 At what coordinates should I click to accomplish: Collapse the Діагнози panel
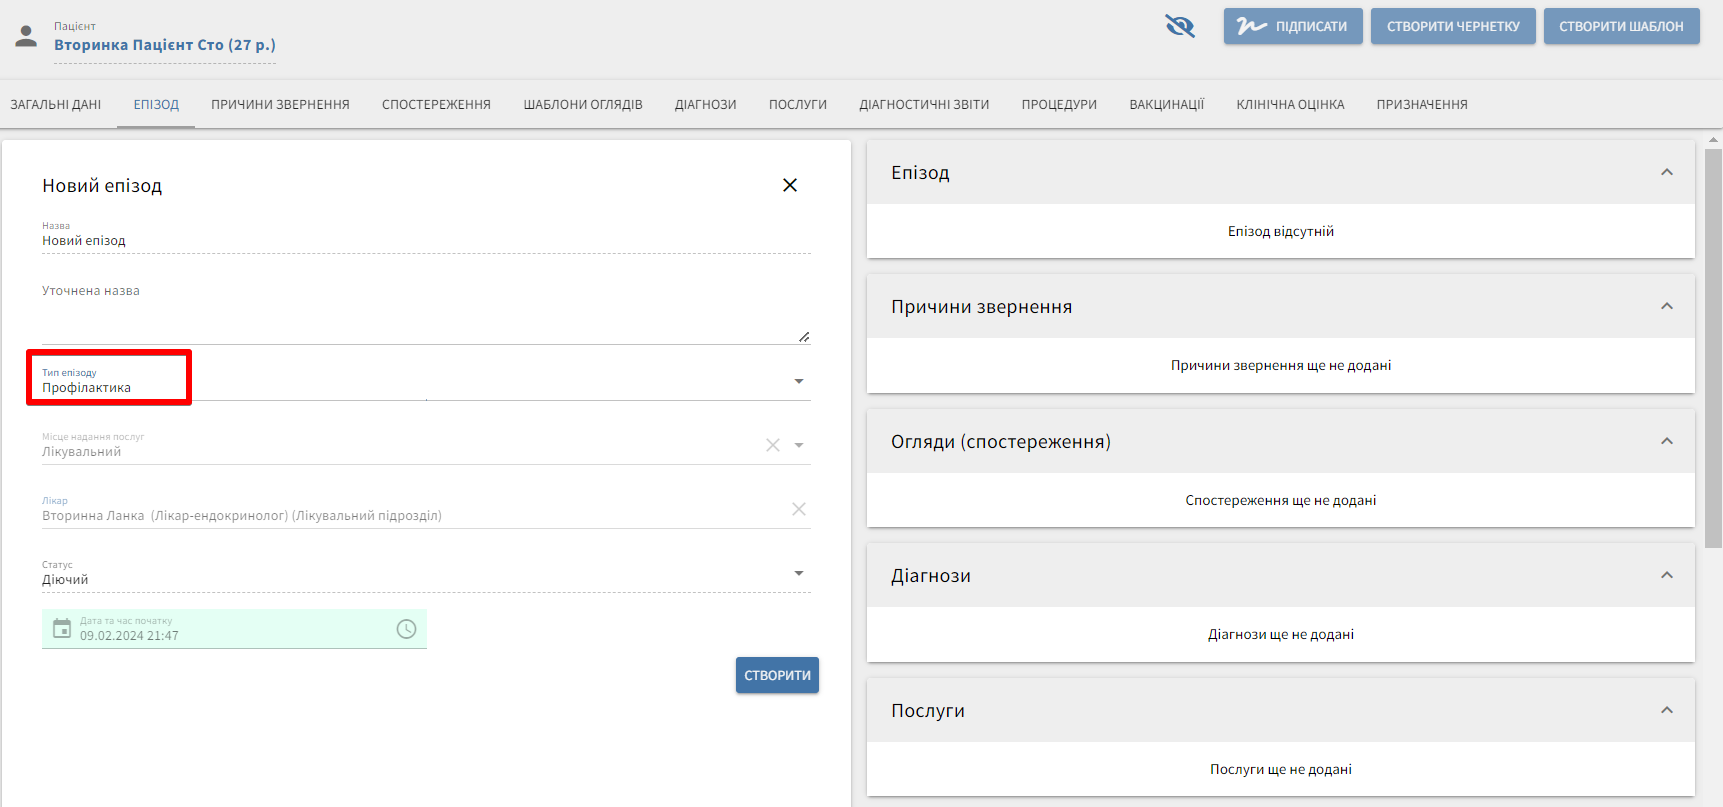(1666, 575)
